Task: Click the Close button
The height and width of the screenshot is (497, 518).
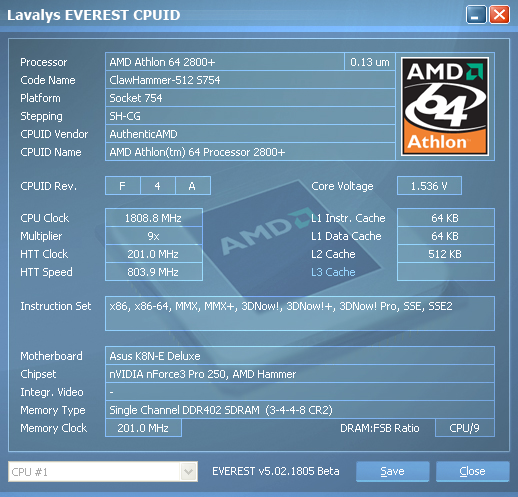Action: click(x=472, y=471)
